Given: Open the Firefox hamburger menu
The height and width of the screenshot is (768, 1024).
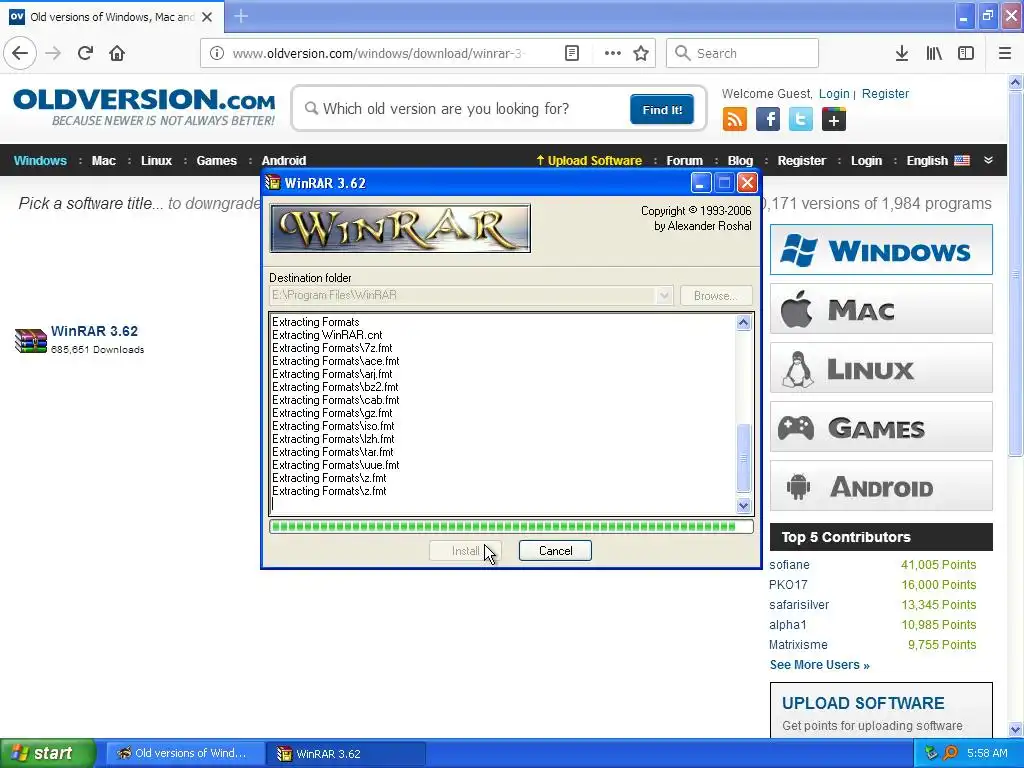Looking at the screenshot, I should coord(1005,53).
